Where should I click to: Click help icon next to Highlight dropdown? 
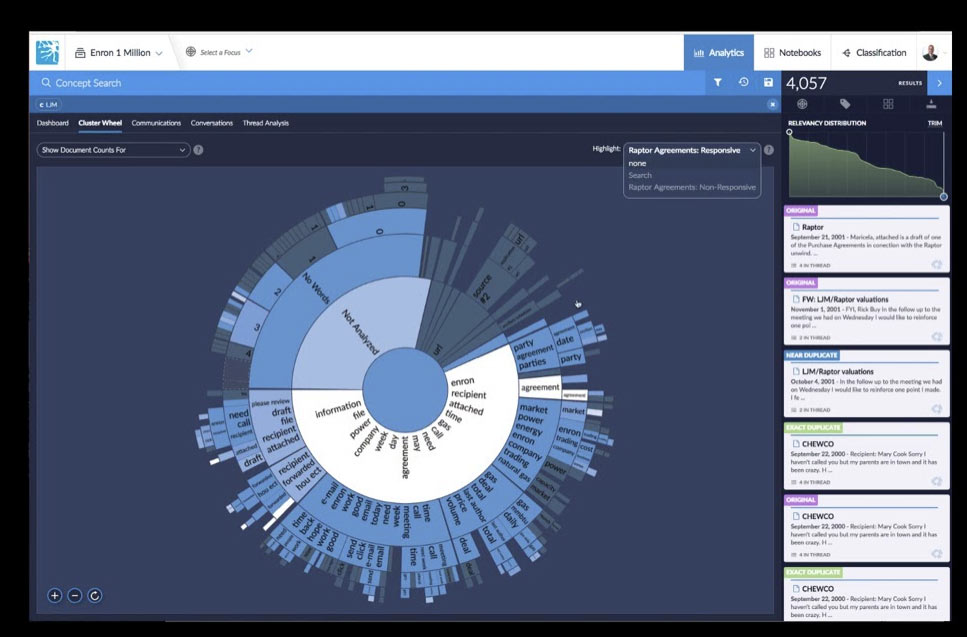(x=768, y=150)
